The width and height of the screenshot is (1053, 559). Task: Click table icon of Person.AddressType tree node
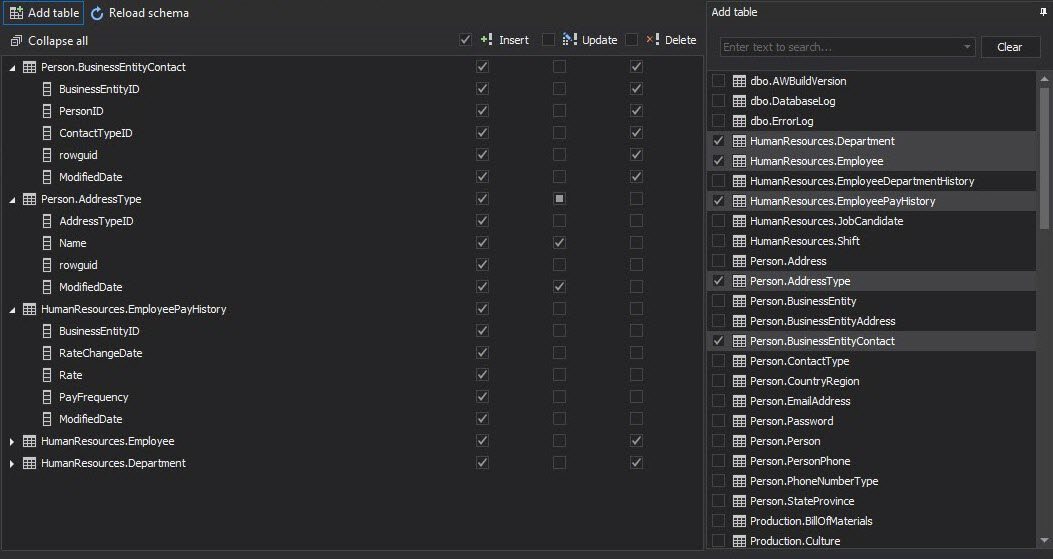pyautogui.click(x=30, y=199)
